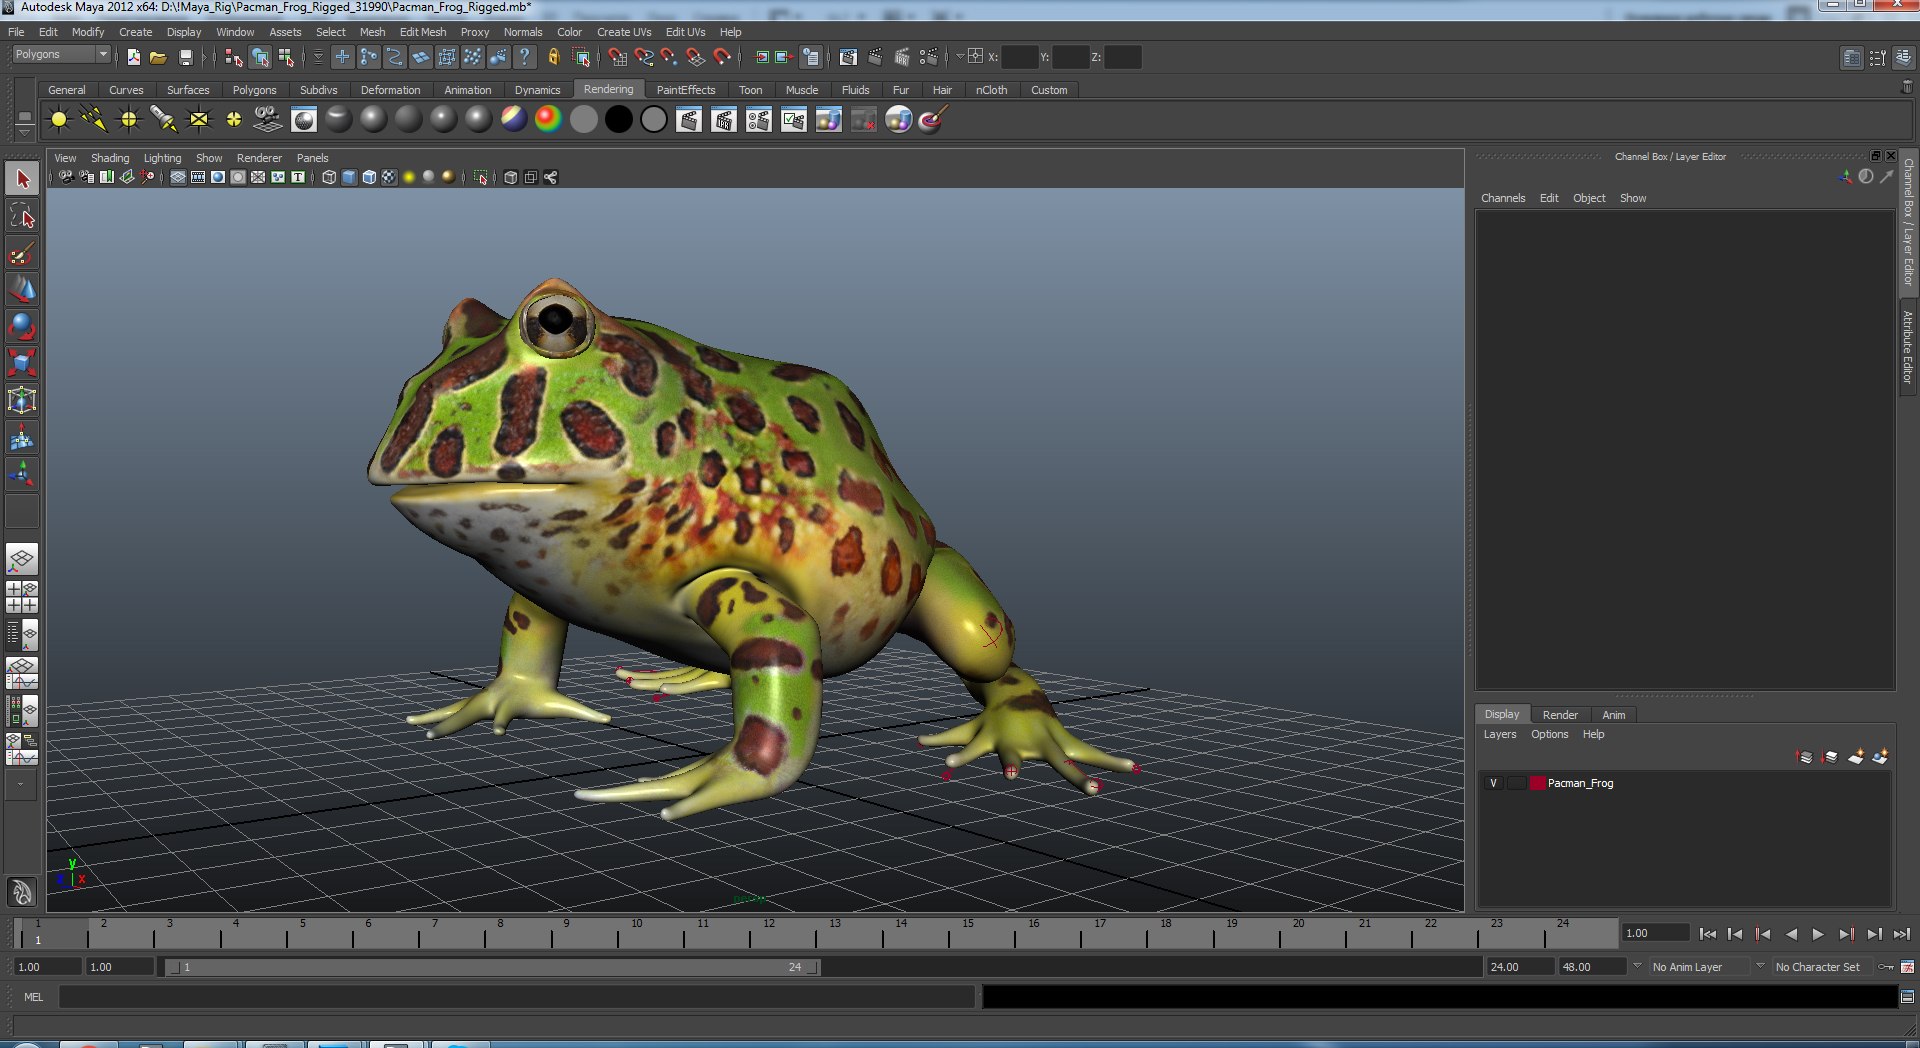Create an area light from shelf

pyautogui.click(x=199, y=120)
